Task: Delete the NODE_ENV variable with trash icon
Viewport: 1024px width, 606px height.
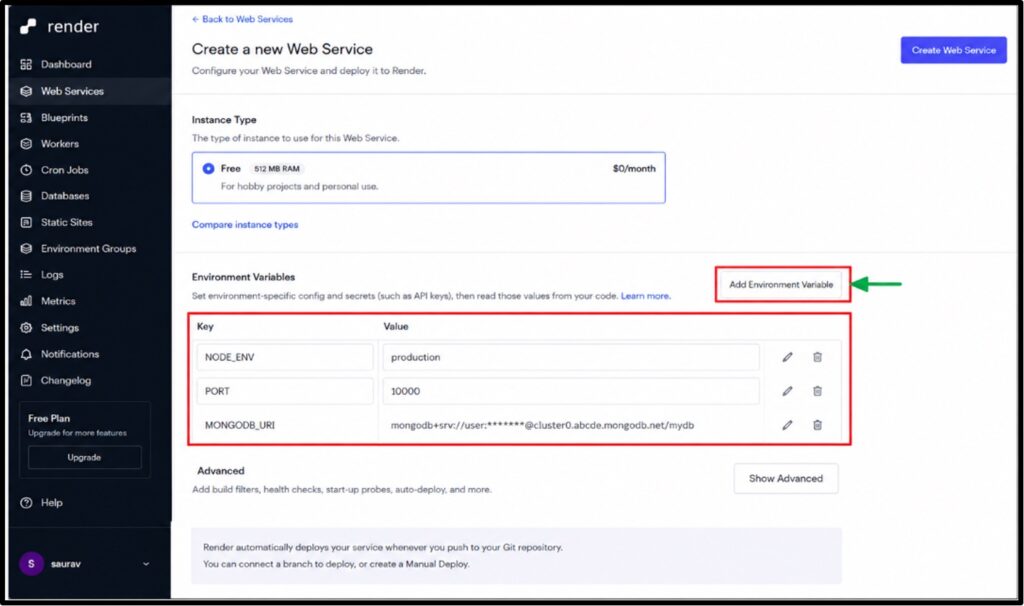Action: point(817,357)
